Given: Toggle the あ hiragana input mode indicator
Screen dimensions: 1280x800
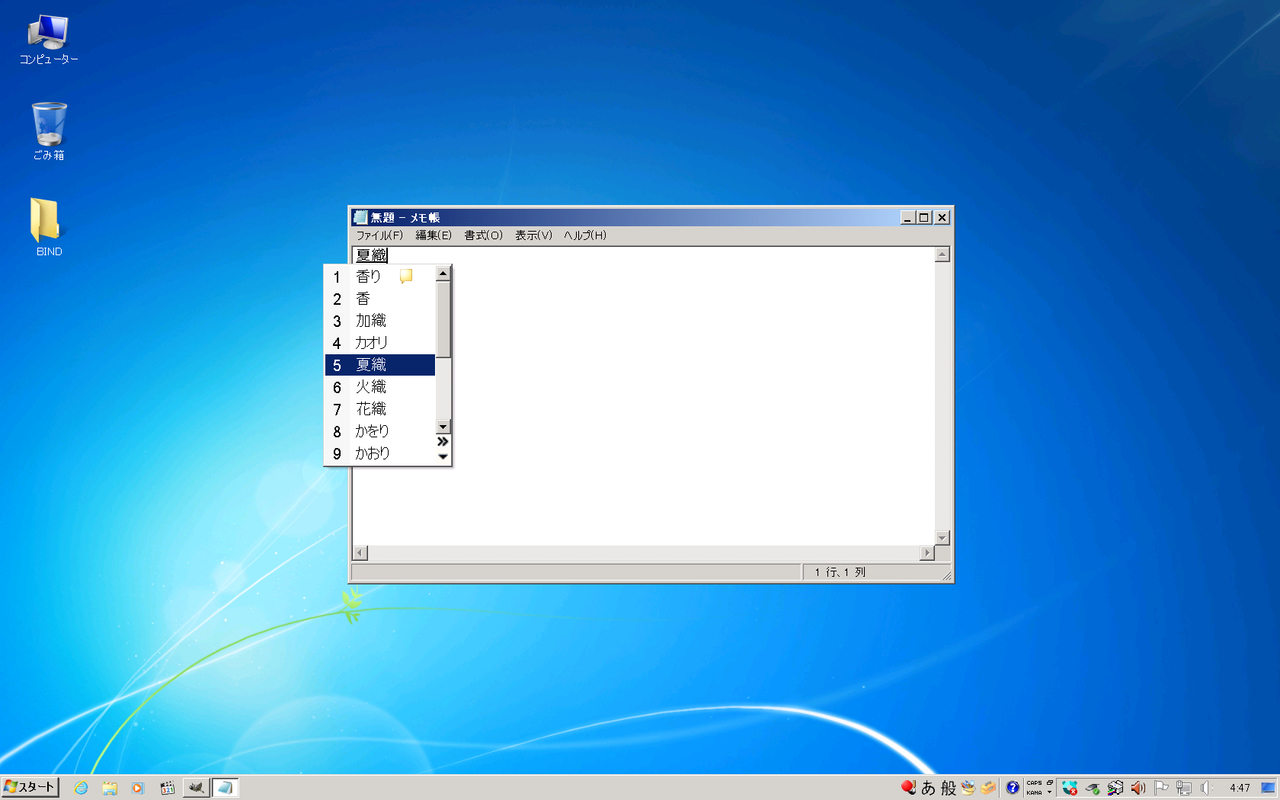Looking at the screenshot, I should click(929, 787).
